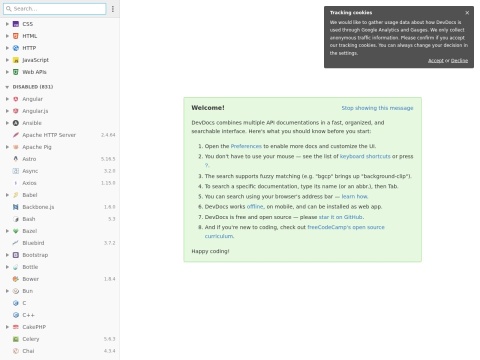Viewport: 480px width, 360px height.
Task: Click the learn how link
Action: coord(354,197)
